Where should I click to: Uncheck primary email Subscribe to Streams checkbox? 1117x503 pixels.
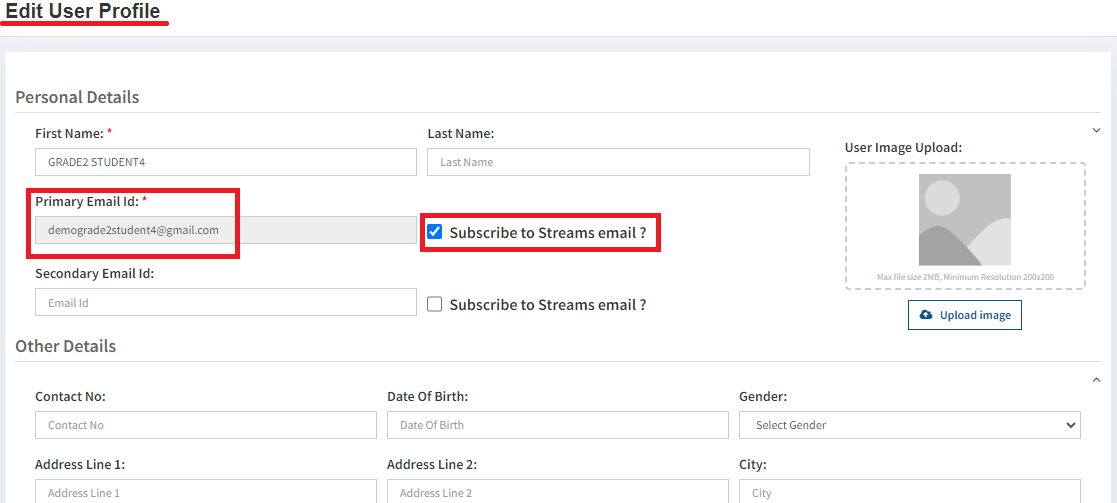coord(435,232)
